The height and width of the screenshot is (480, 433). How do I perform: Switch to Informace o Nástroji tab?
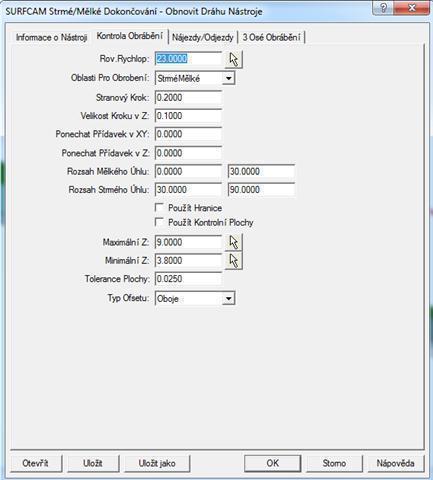tap(51, 37)
